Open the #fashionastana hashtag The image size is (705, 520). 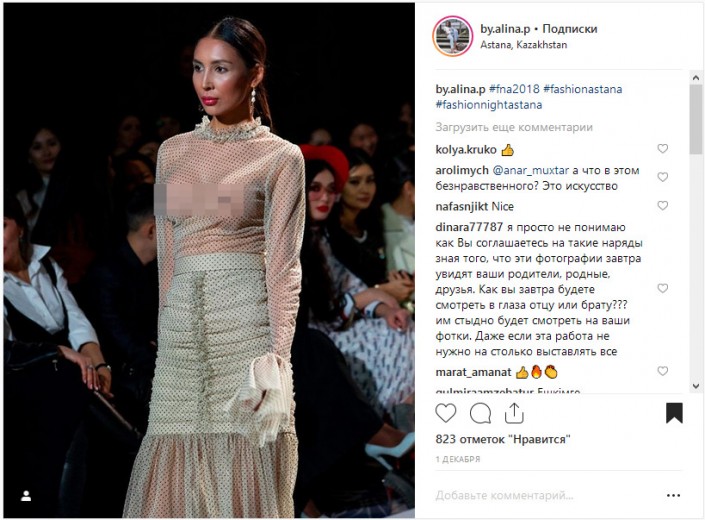pyautogui.click(x=583, y=89)
